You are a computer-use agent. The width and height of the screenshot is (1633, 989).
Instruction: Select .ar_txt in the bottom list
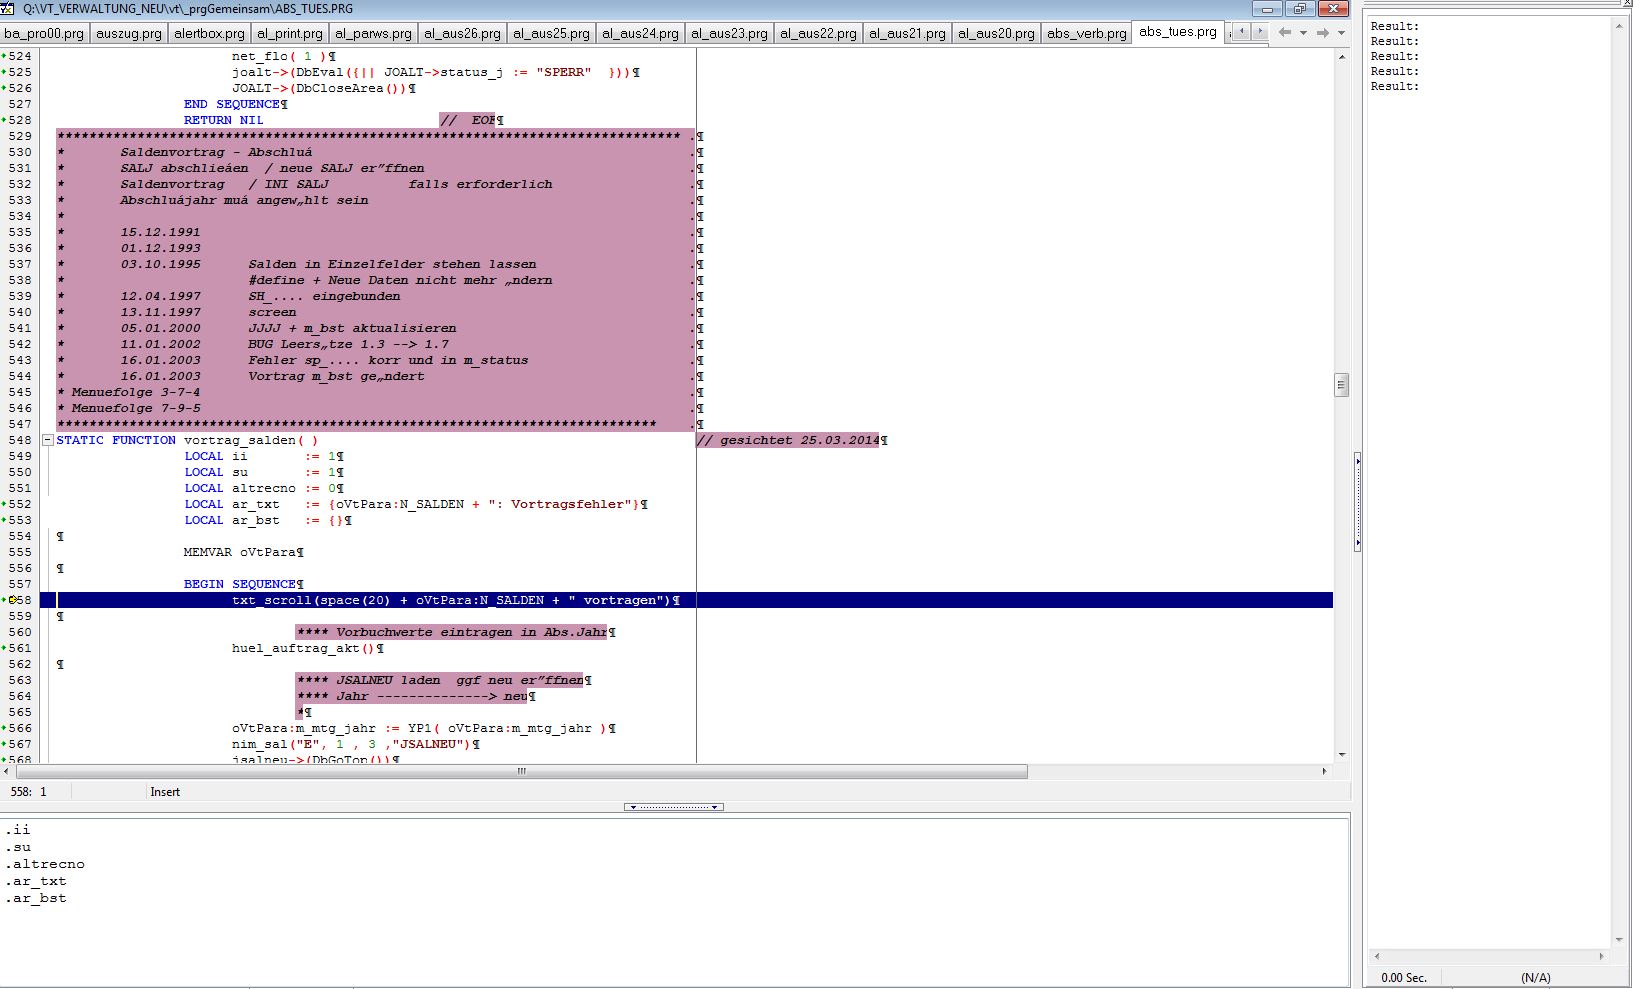[x=36, y=881]
